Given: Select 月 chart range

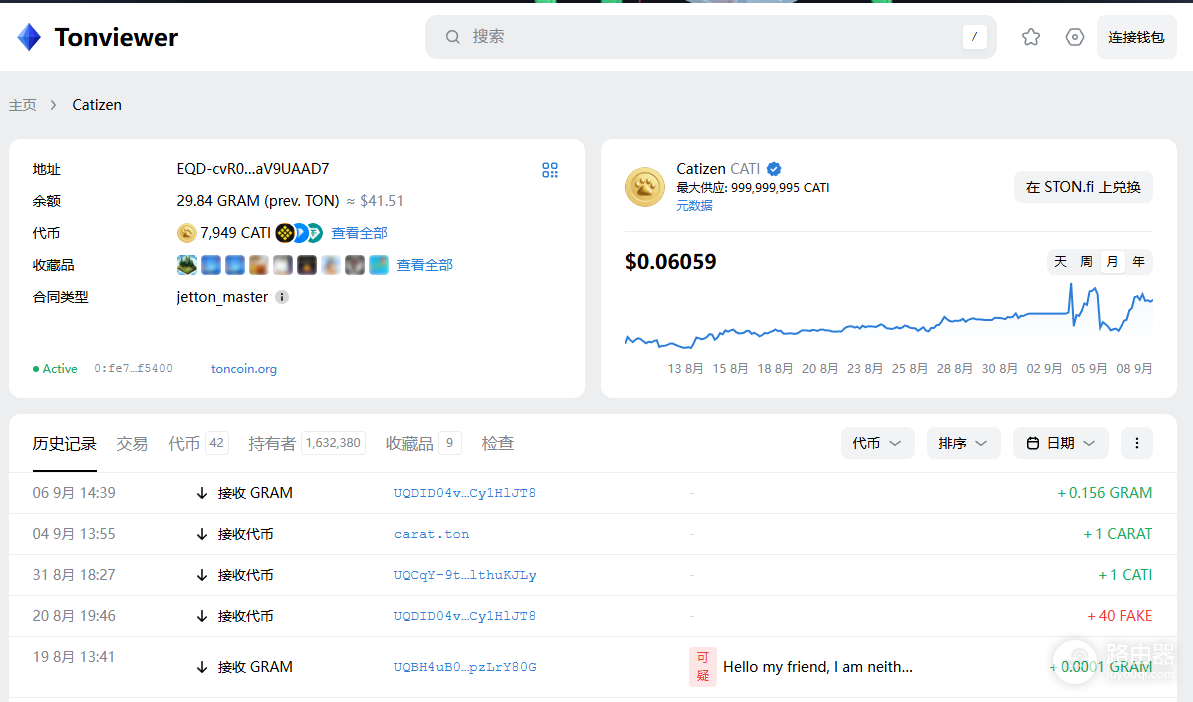Looking at the screenshot, I should click(1112, 262).
